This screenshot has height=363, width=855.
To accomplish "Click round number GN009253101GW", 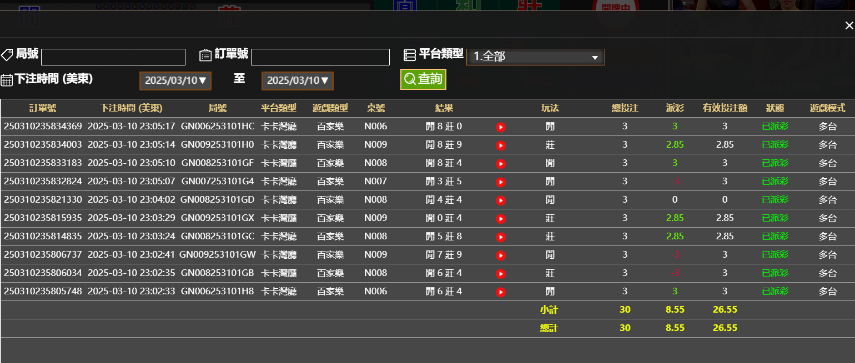I will click(x=218, y=255).
